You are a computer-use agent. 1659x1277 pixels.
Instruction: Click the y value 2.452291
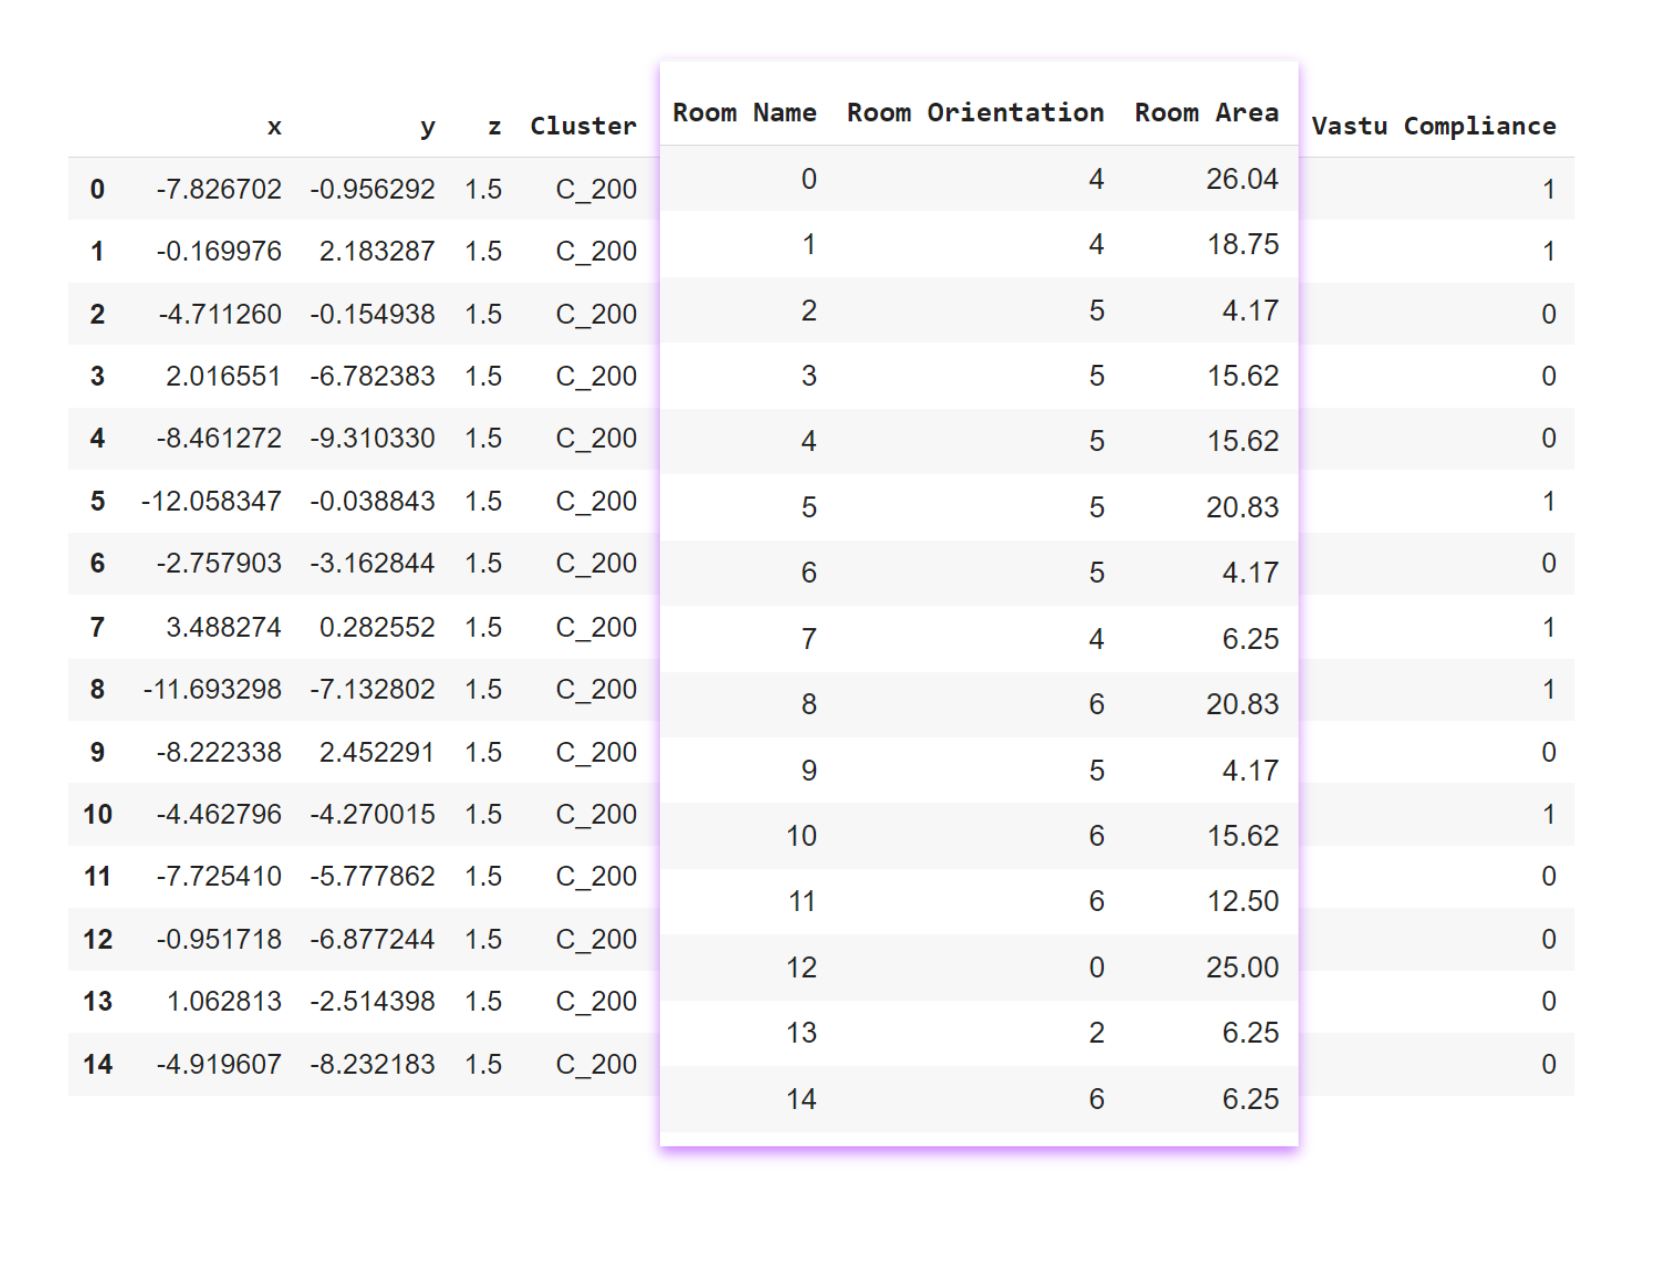pos(377,752)
